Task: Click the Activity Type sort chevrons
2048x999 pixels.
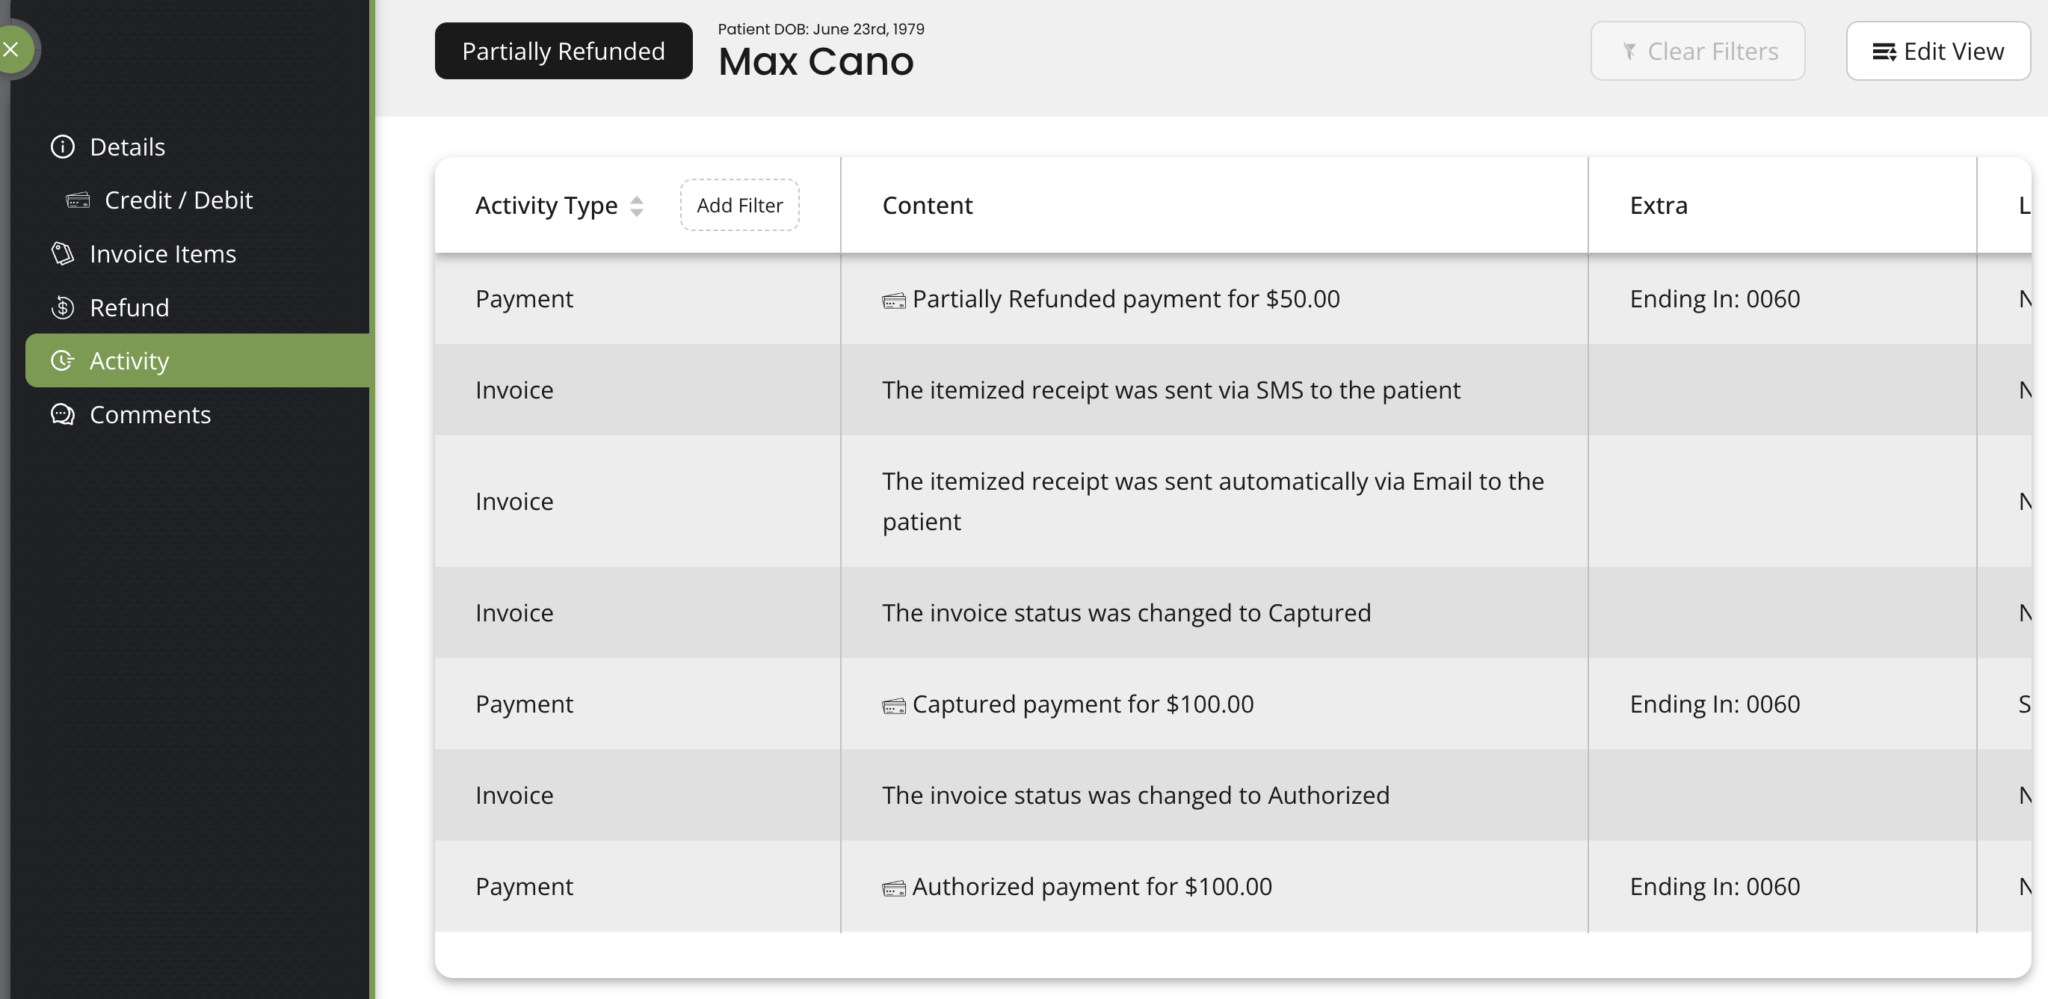Action: (637, 205)
